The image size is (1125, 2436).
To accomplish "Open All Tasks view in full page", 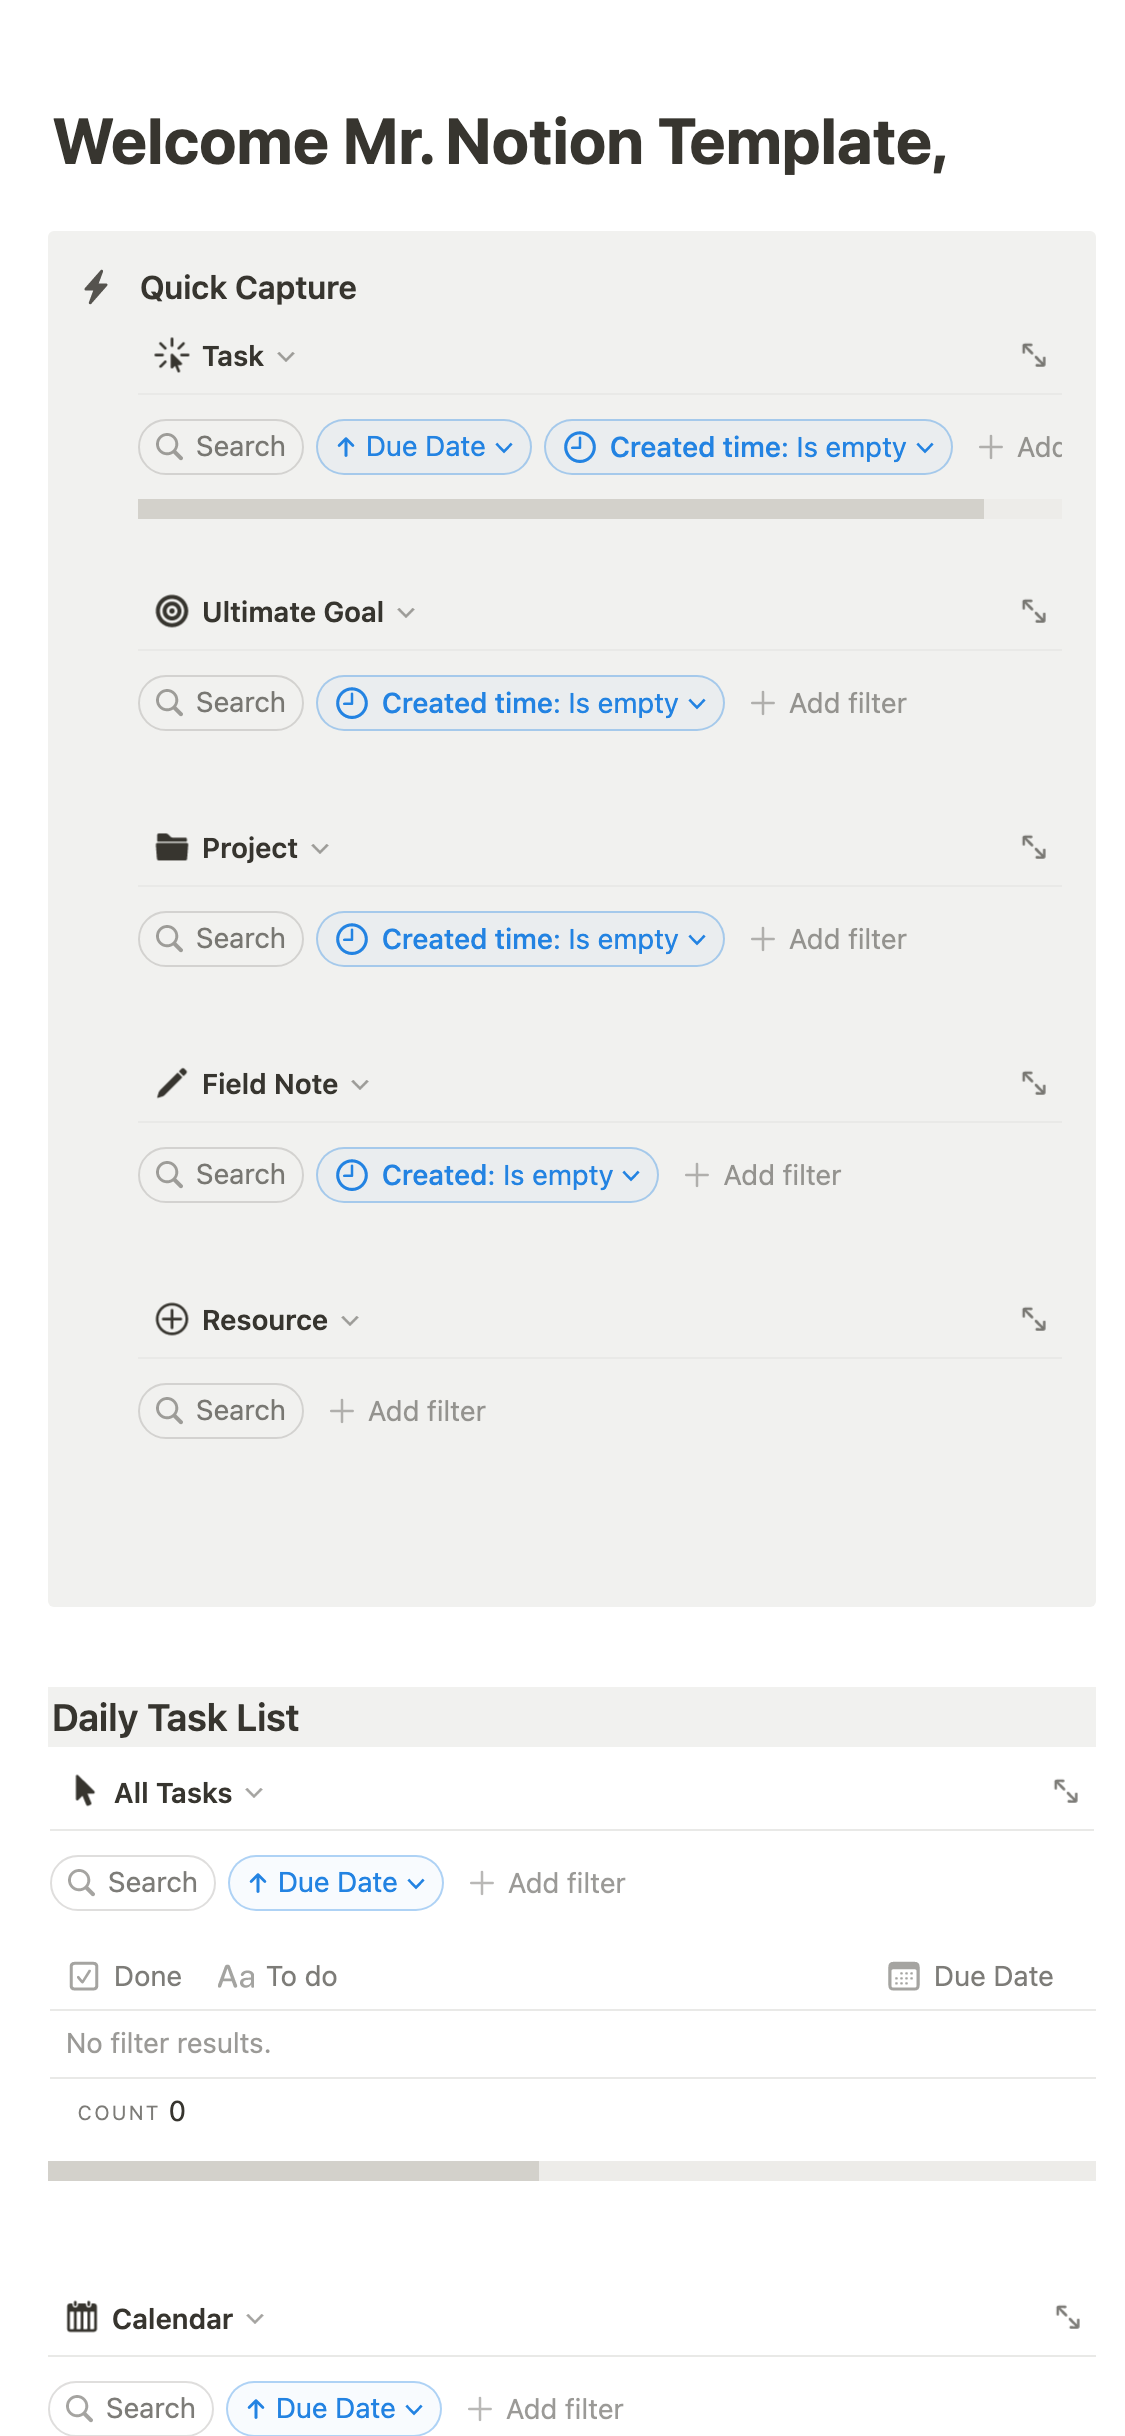I will tap(1065, 1792).
